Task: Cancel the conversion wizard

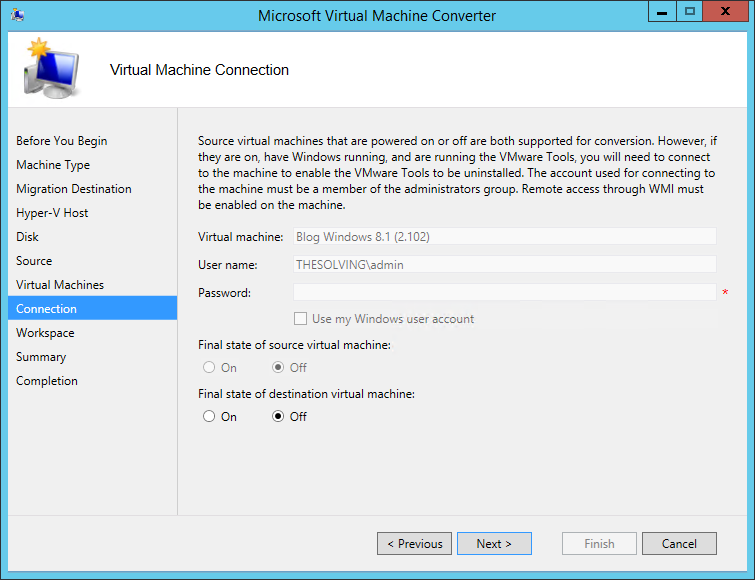Action: click(x=679, y=543)
